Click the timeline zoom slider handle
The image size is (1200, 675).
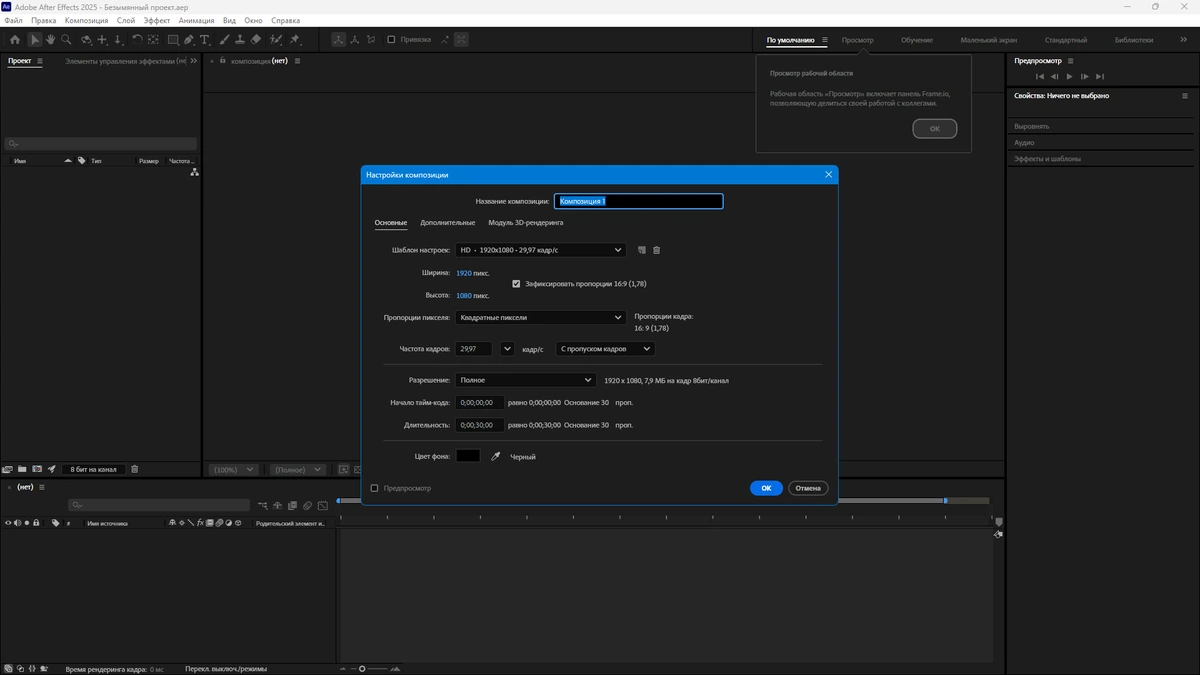(362, 668)
